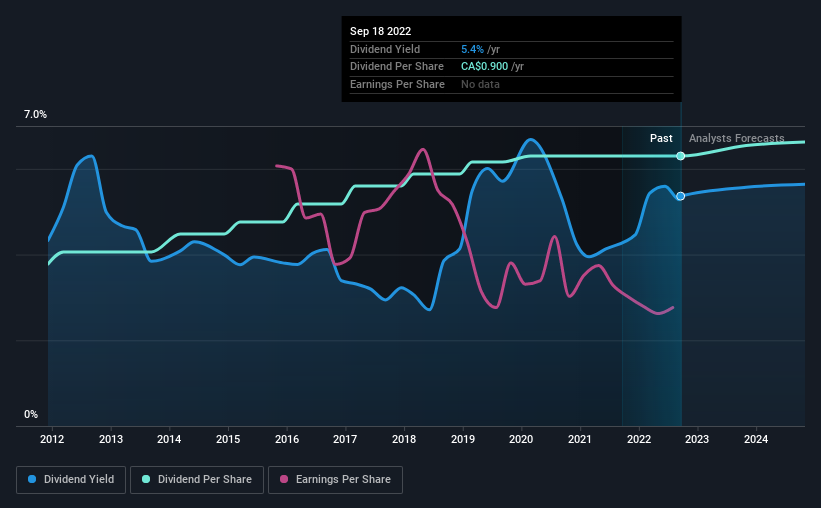
Task: Click the 2017 x-axis label
Action: (x=345, y=439)
